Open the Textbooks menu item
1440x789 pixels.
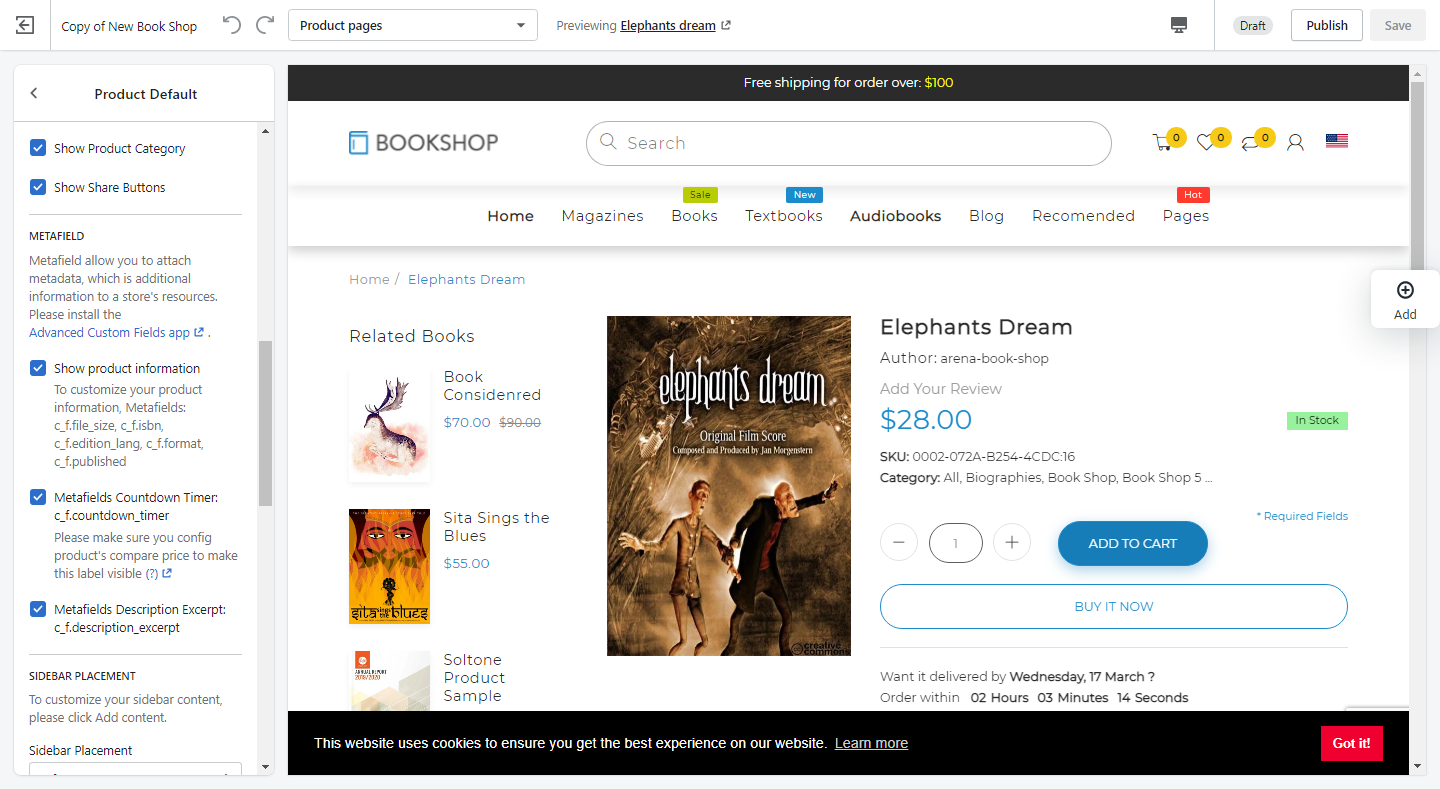[x=784, y=216]
